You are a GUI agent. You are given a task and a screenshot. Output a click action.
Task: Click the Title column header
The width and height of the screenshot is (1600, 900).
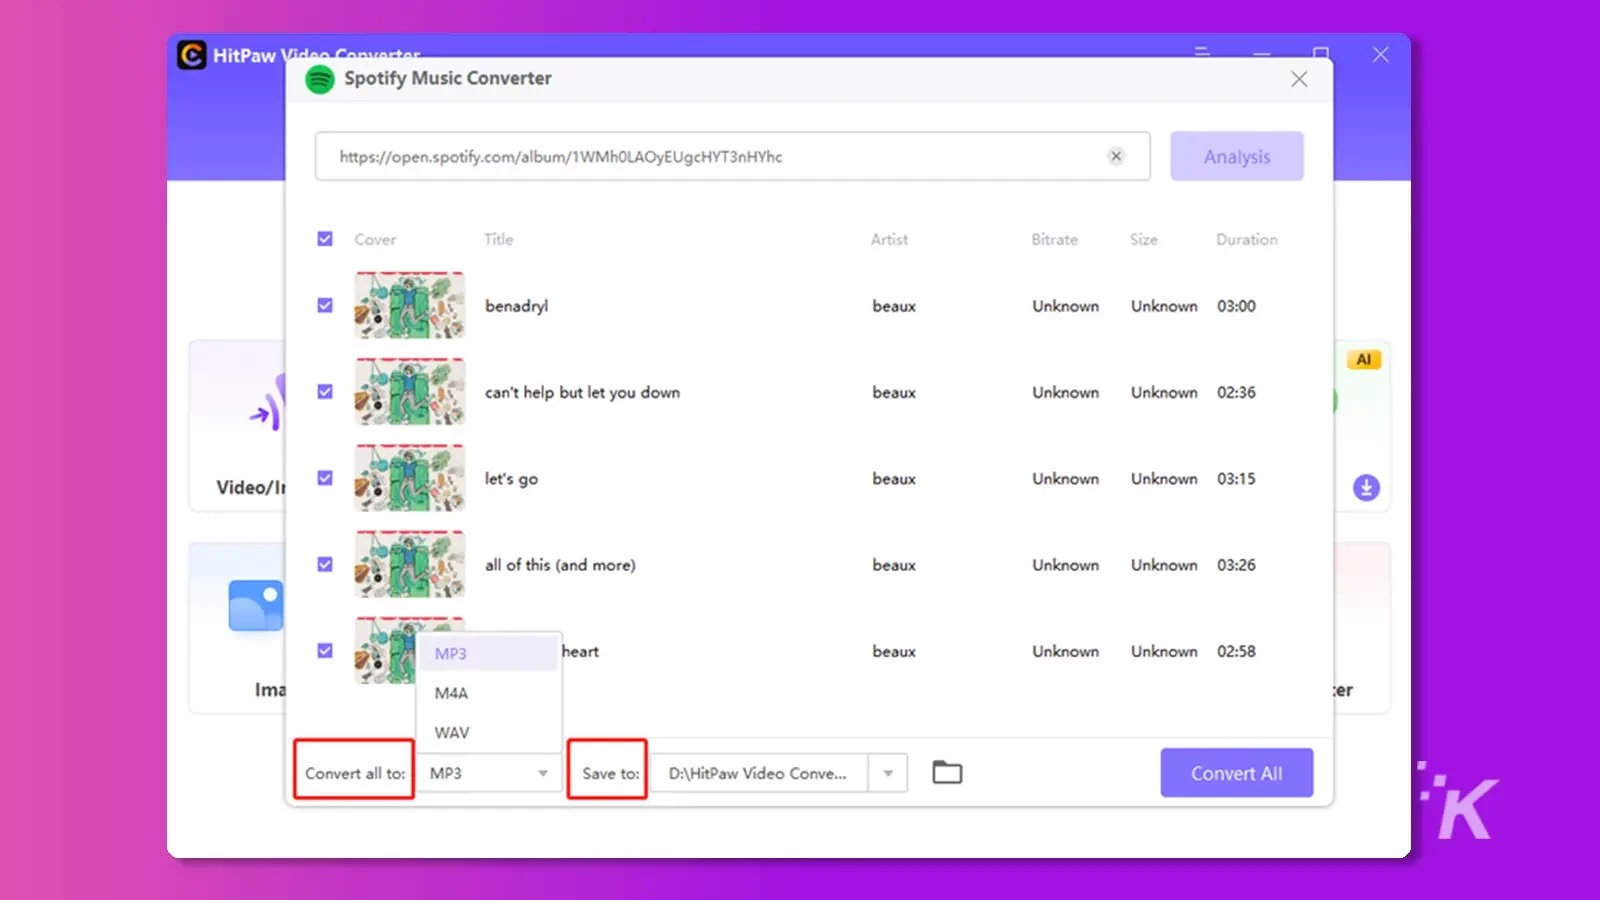(x=499, y=239)
